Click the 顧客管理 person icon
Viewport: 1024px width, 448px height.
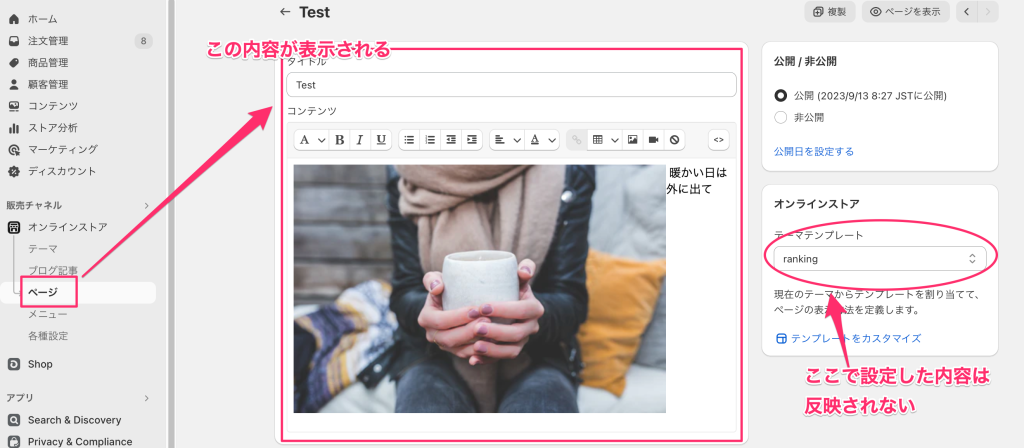coord(14,84)
